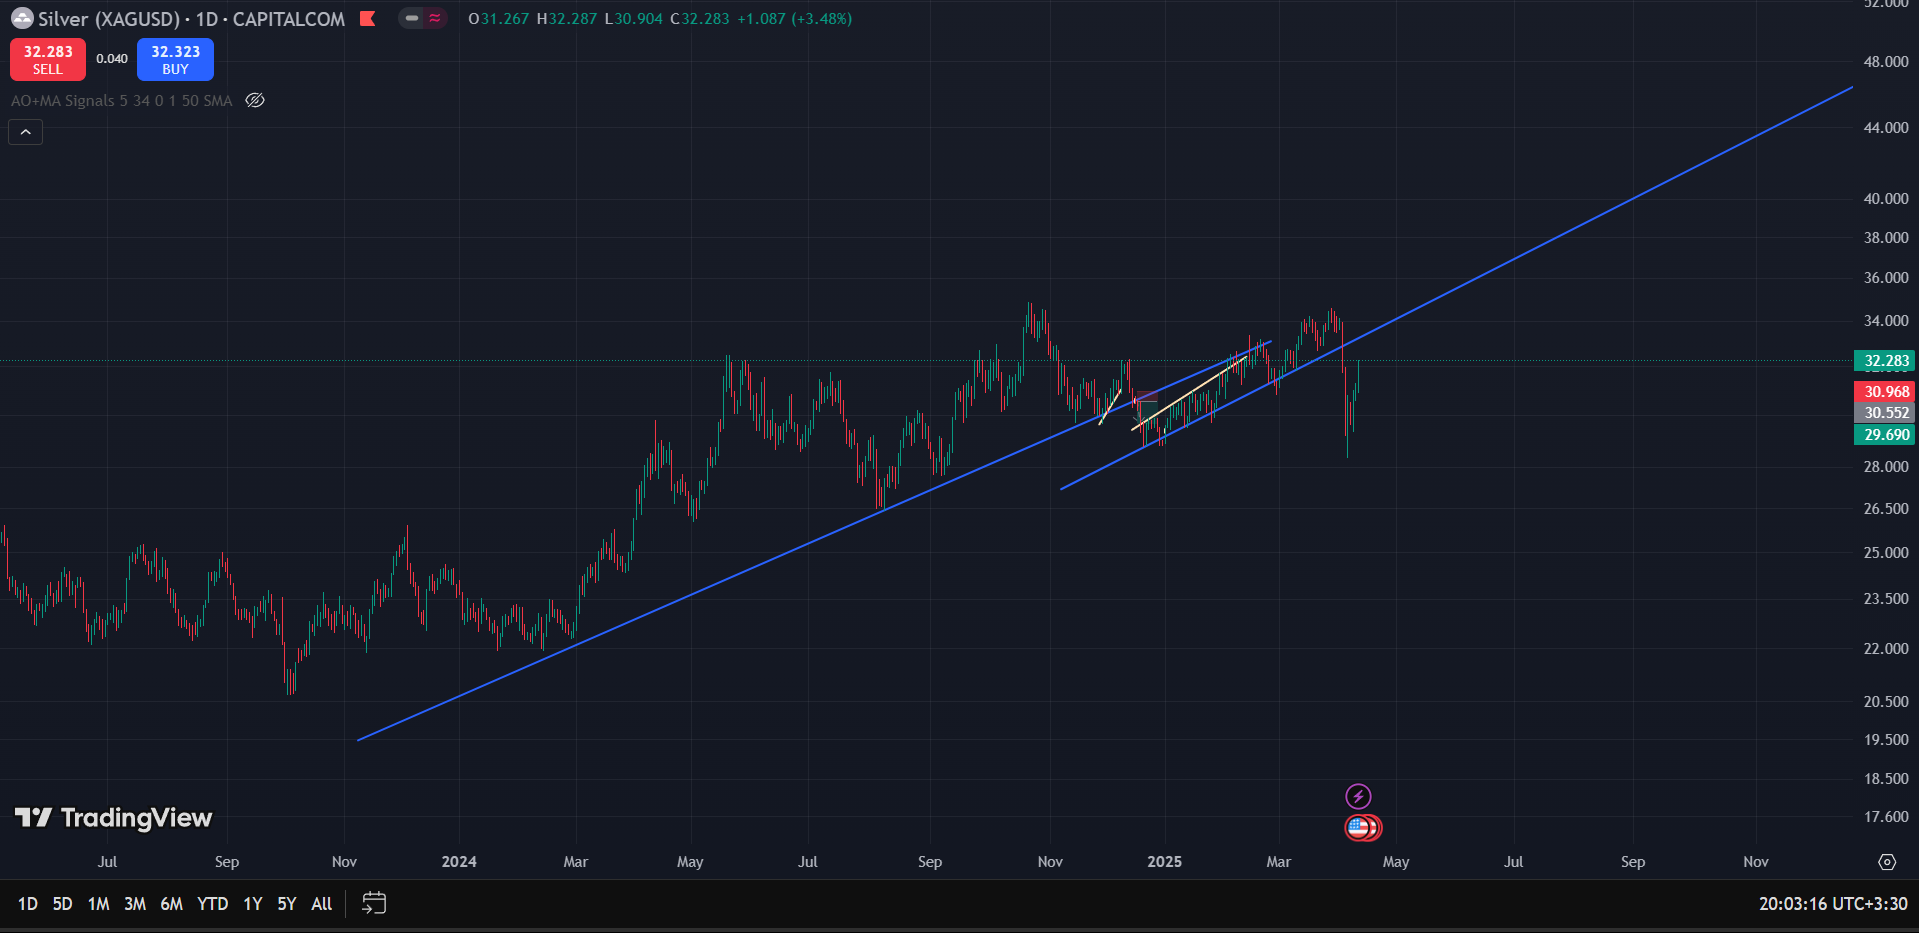
Task: Collapse the indicator legend with chevron button
Action: (26, 132)
